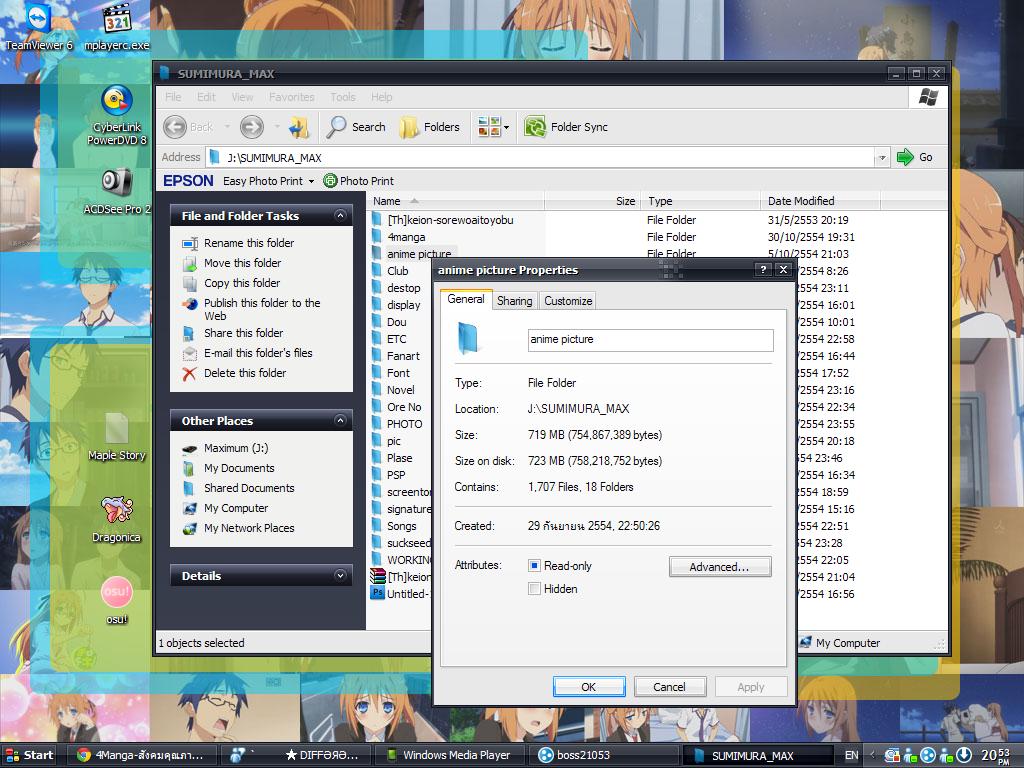Select the Songs folder
The width and height of the screenshot is (1024, 768).
click(401, 526)
